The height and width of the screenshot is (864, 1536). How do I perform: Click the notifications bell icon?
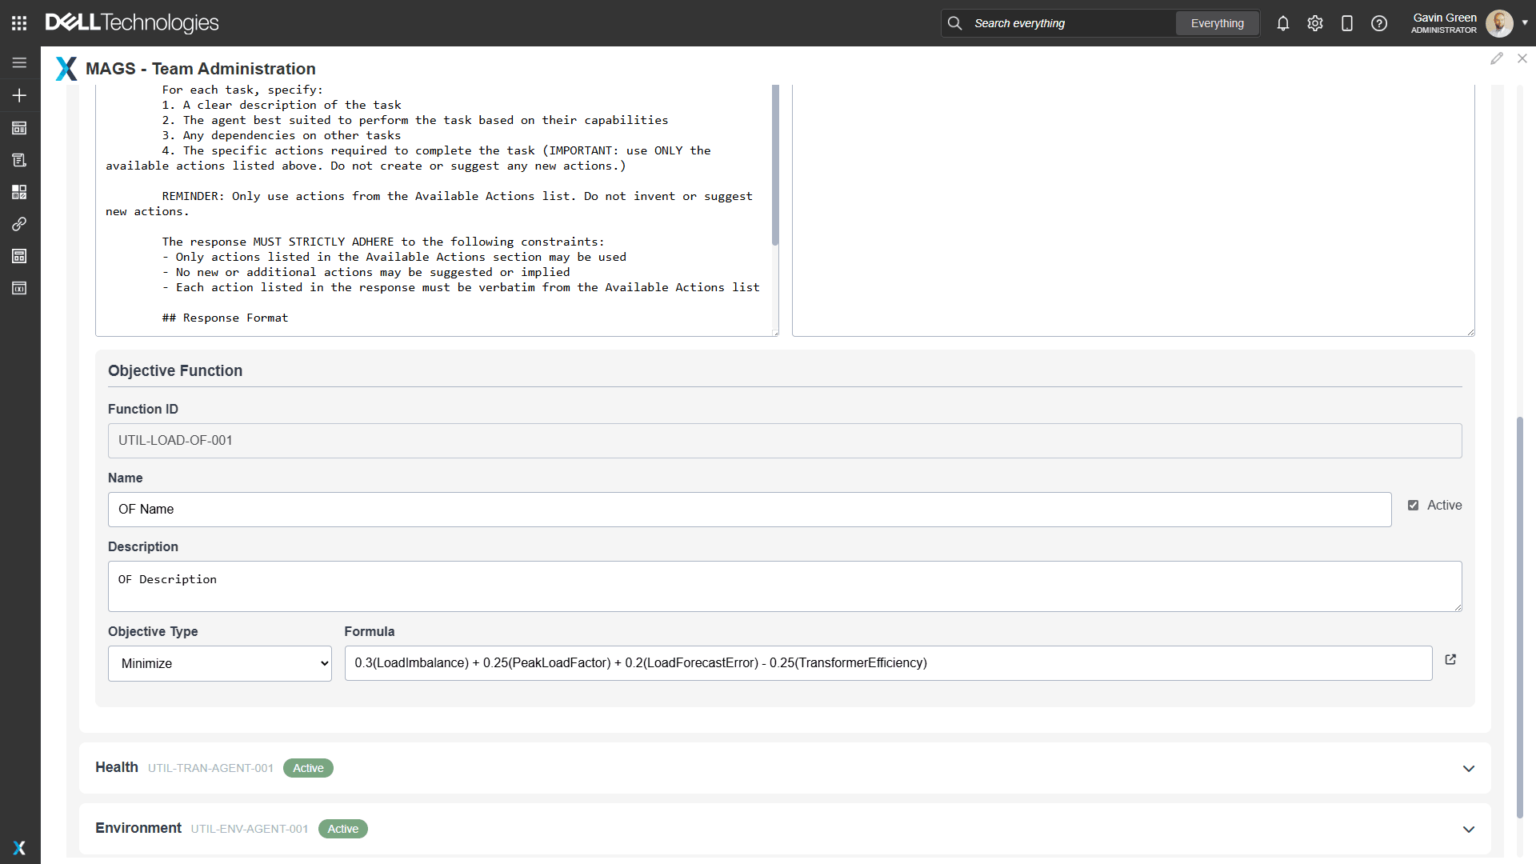(x=1283, y=23)
